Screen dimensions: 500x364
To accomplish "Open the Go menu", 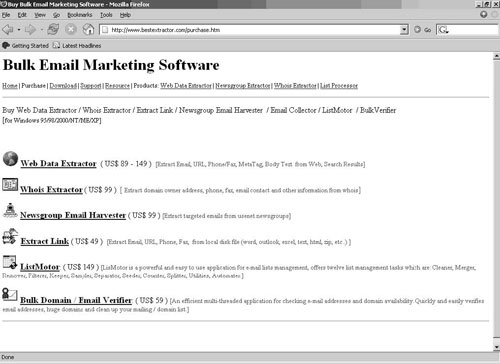I will 57,15.
